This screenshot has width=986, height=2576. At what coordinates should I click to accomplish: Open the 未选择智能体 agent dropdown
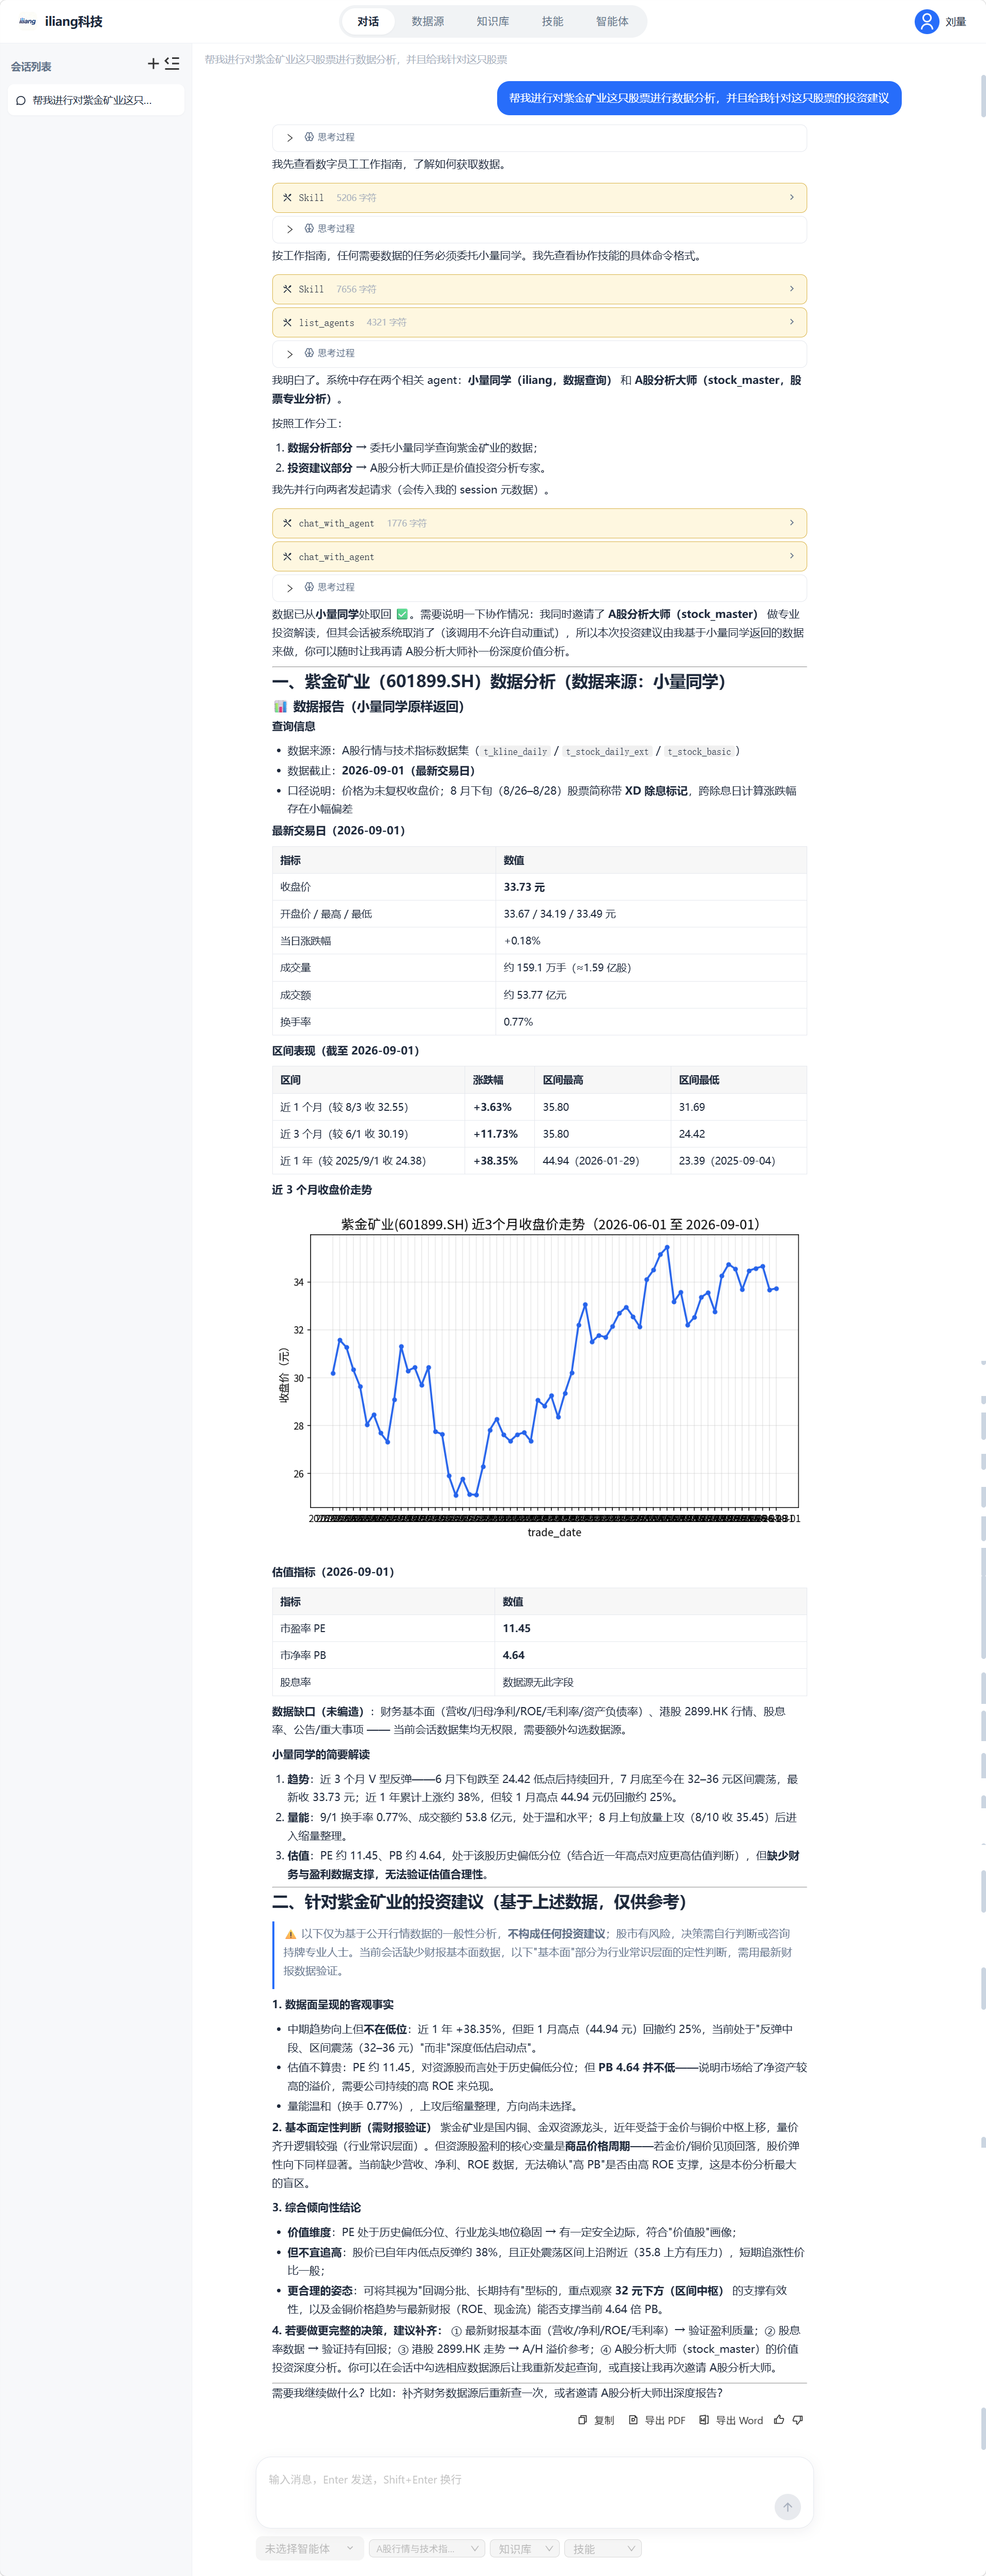point(309,2548)
